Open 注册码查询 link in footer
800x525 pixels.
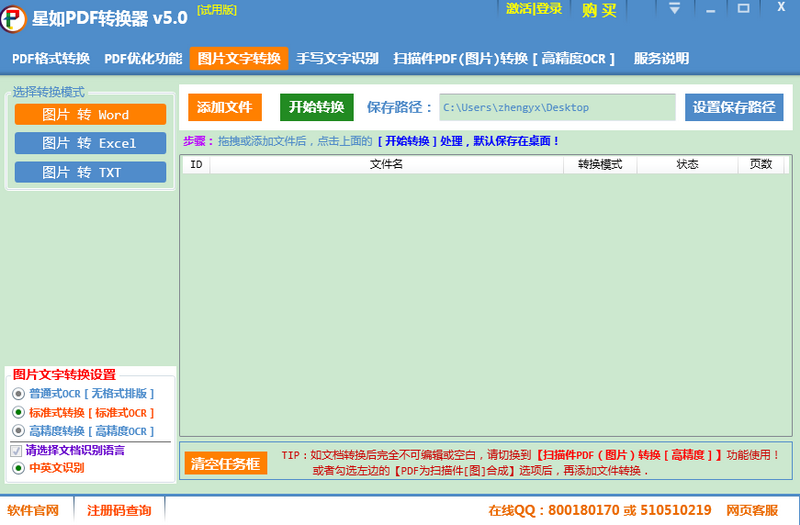tap(119, 510)
